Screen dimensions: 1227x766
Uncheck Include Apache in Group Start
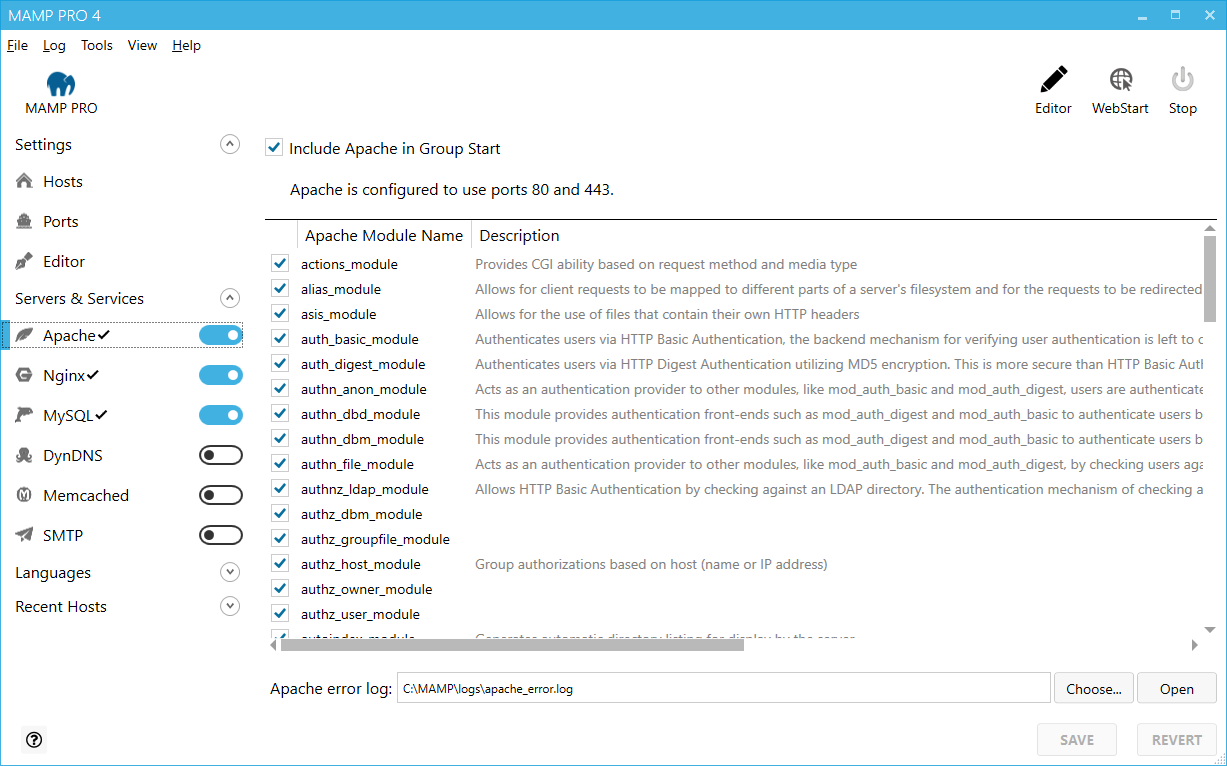coord(274,148)
